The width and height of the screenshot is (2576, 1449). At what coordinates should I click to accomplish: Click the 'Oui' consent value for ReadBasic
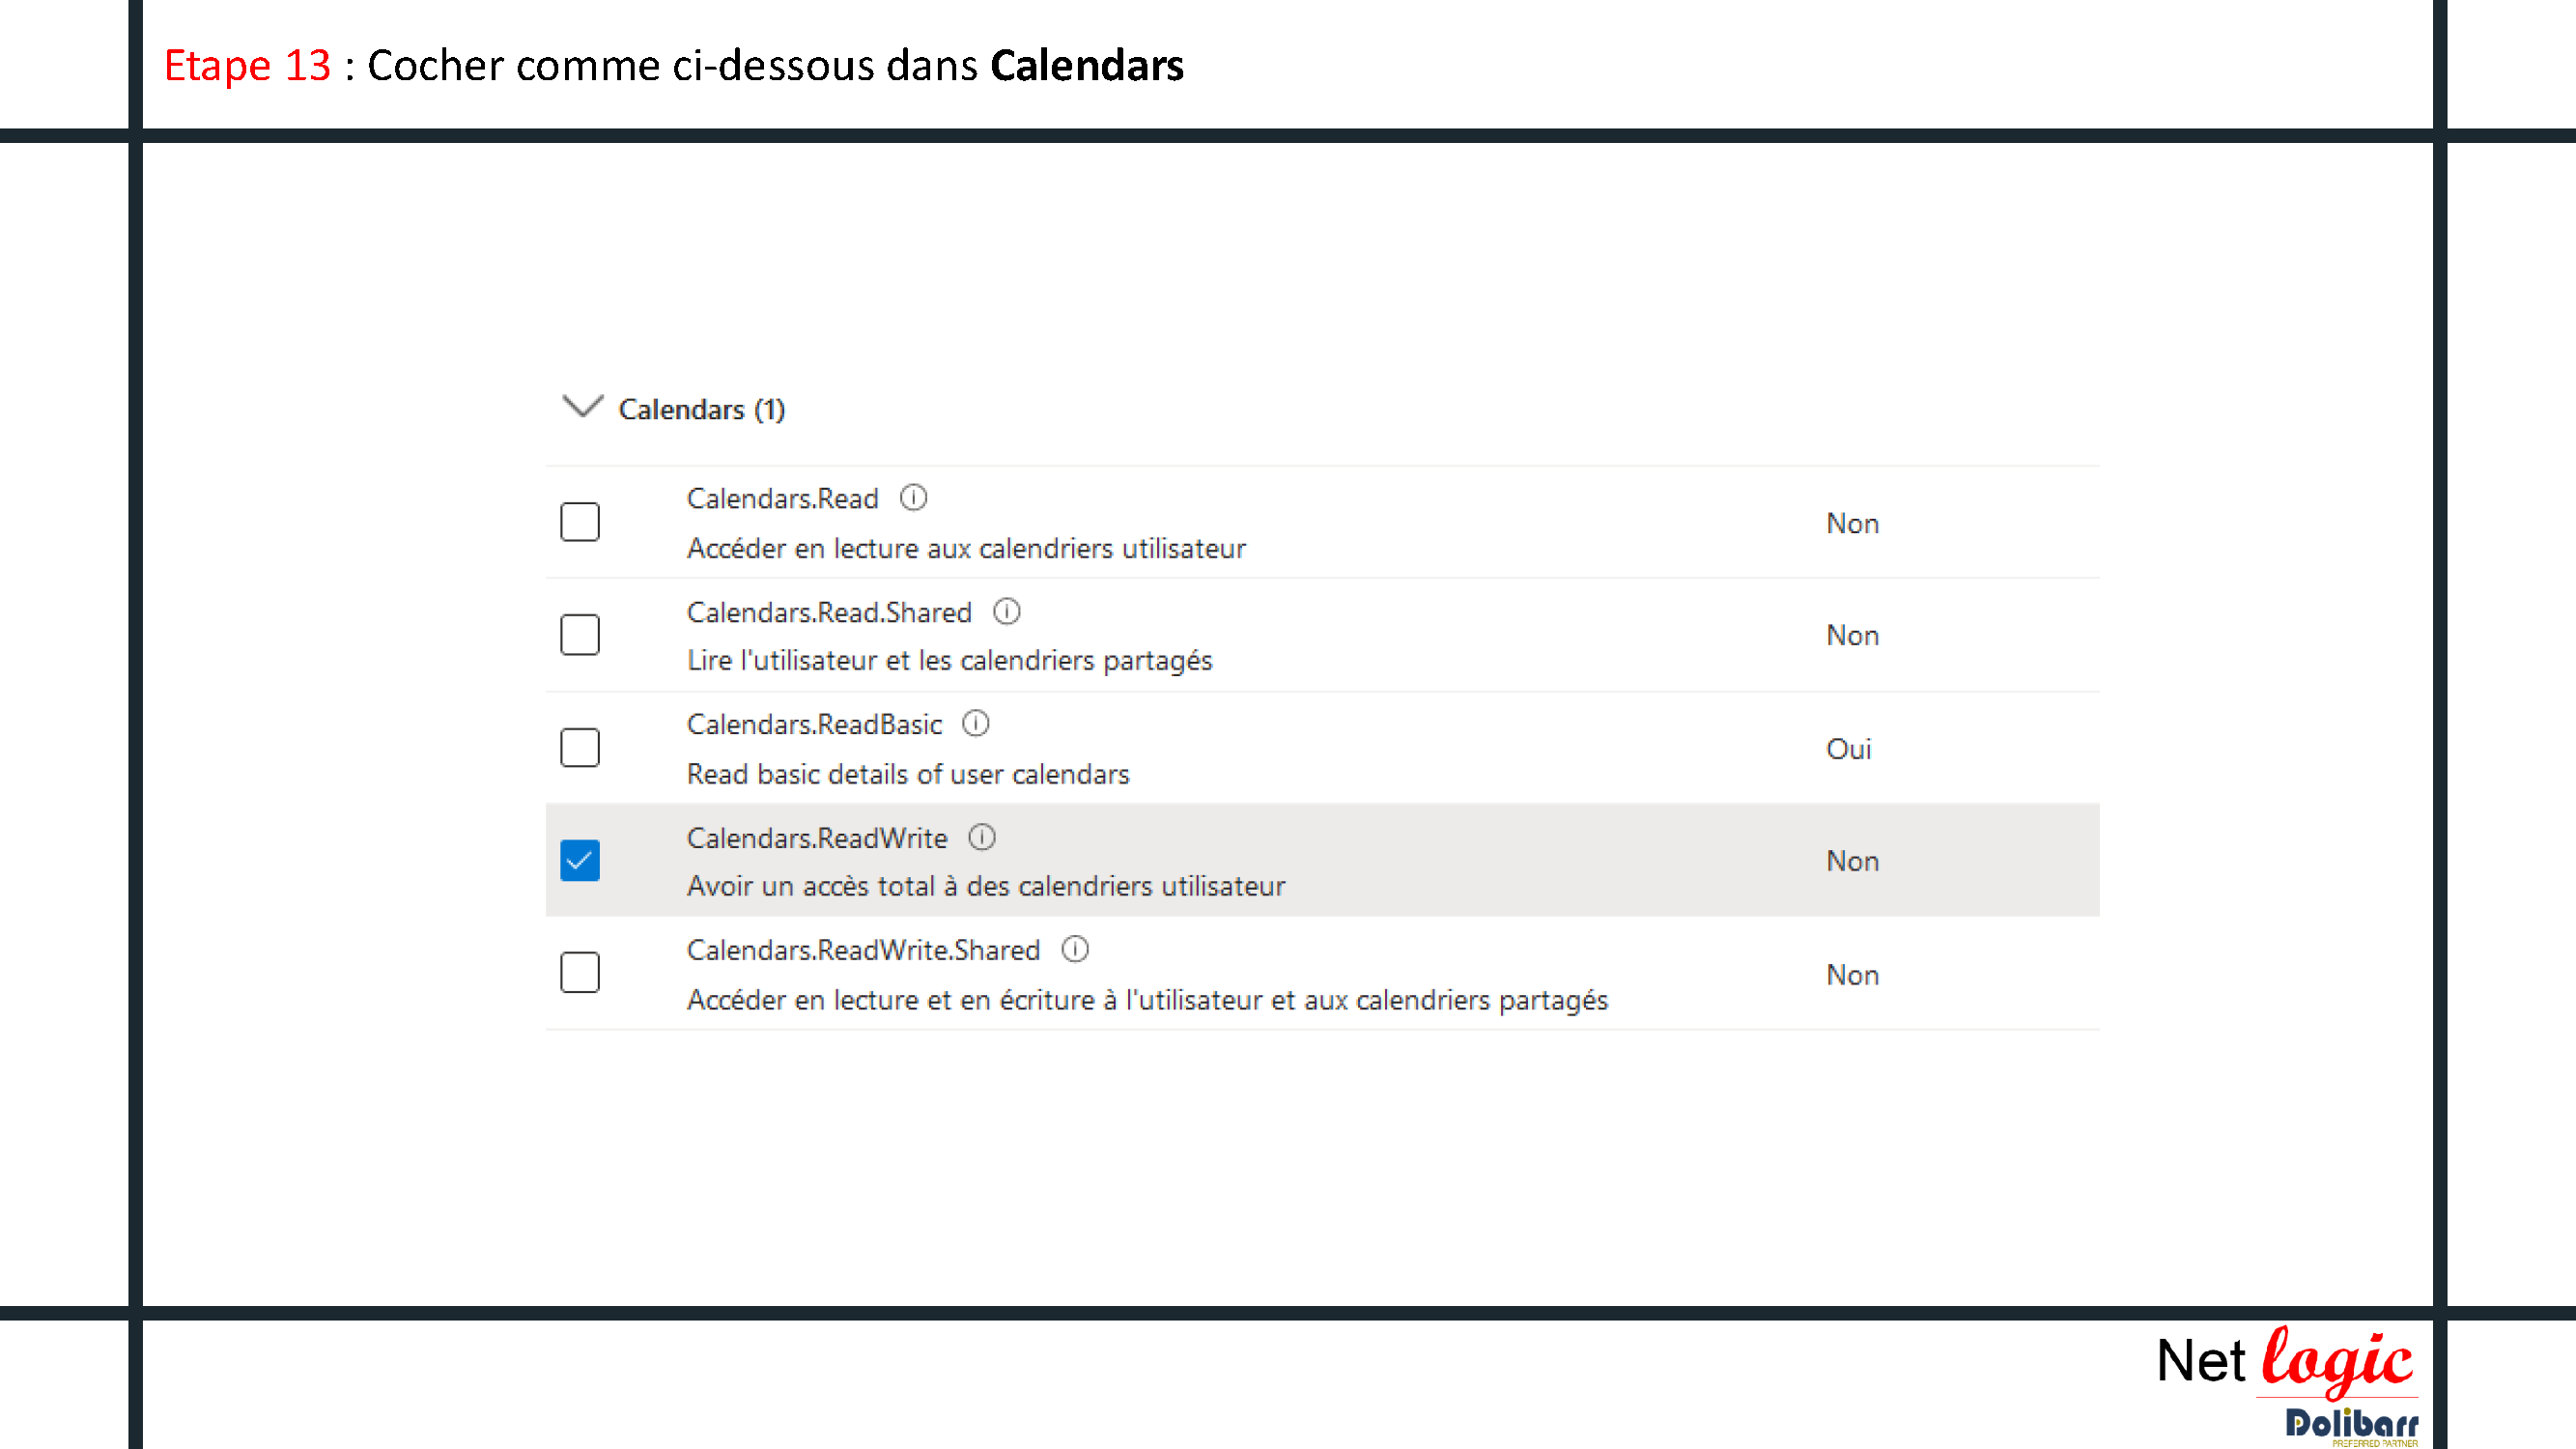1848,749
